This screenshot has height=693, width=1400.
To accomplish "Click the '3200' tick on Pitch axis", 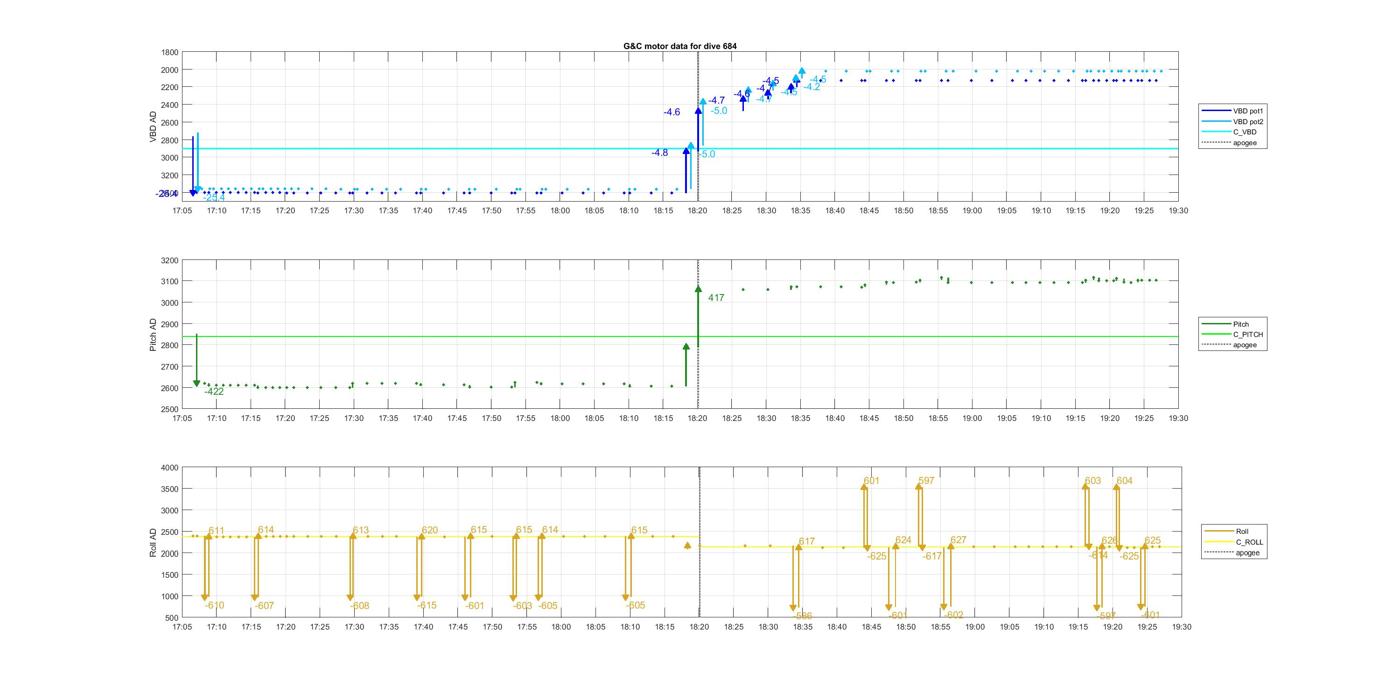I will [x=169, y=260].
